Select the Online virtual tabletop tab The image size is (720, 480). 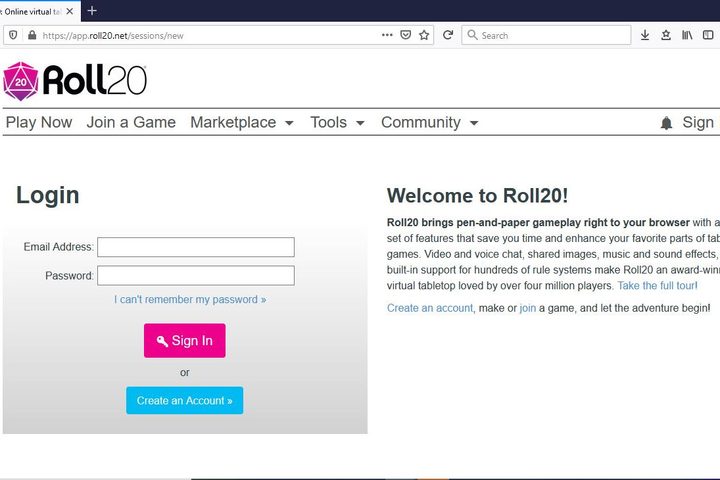[x=34, y=11]
